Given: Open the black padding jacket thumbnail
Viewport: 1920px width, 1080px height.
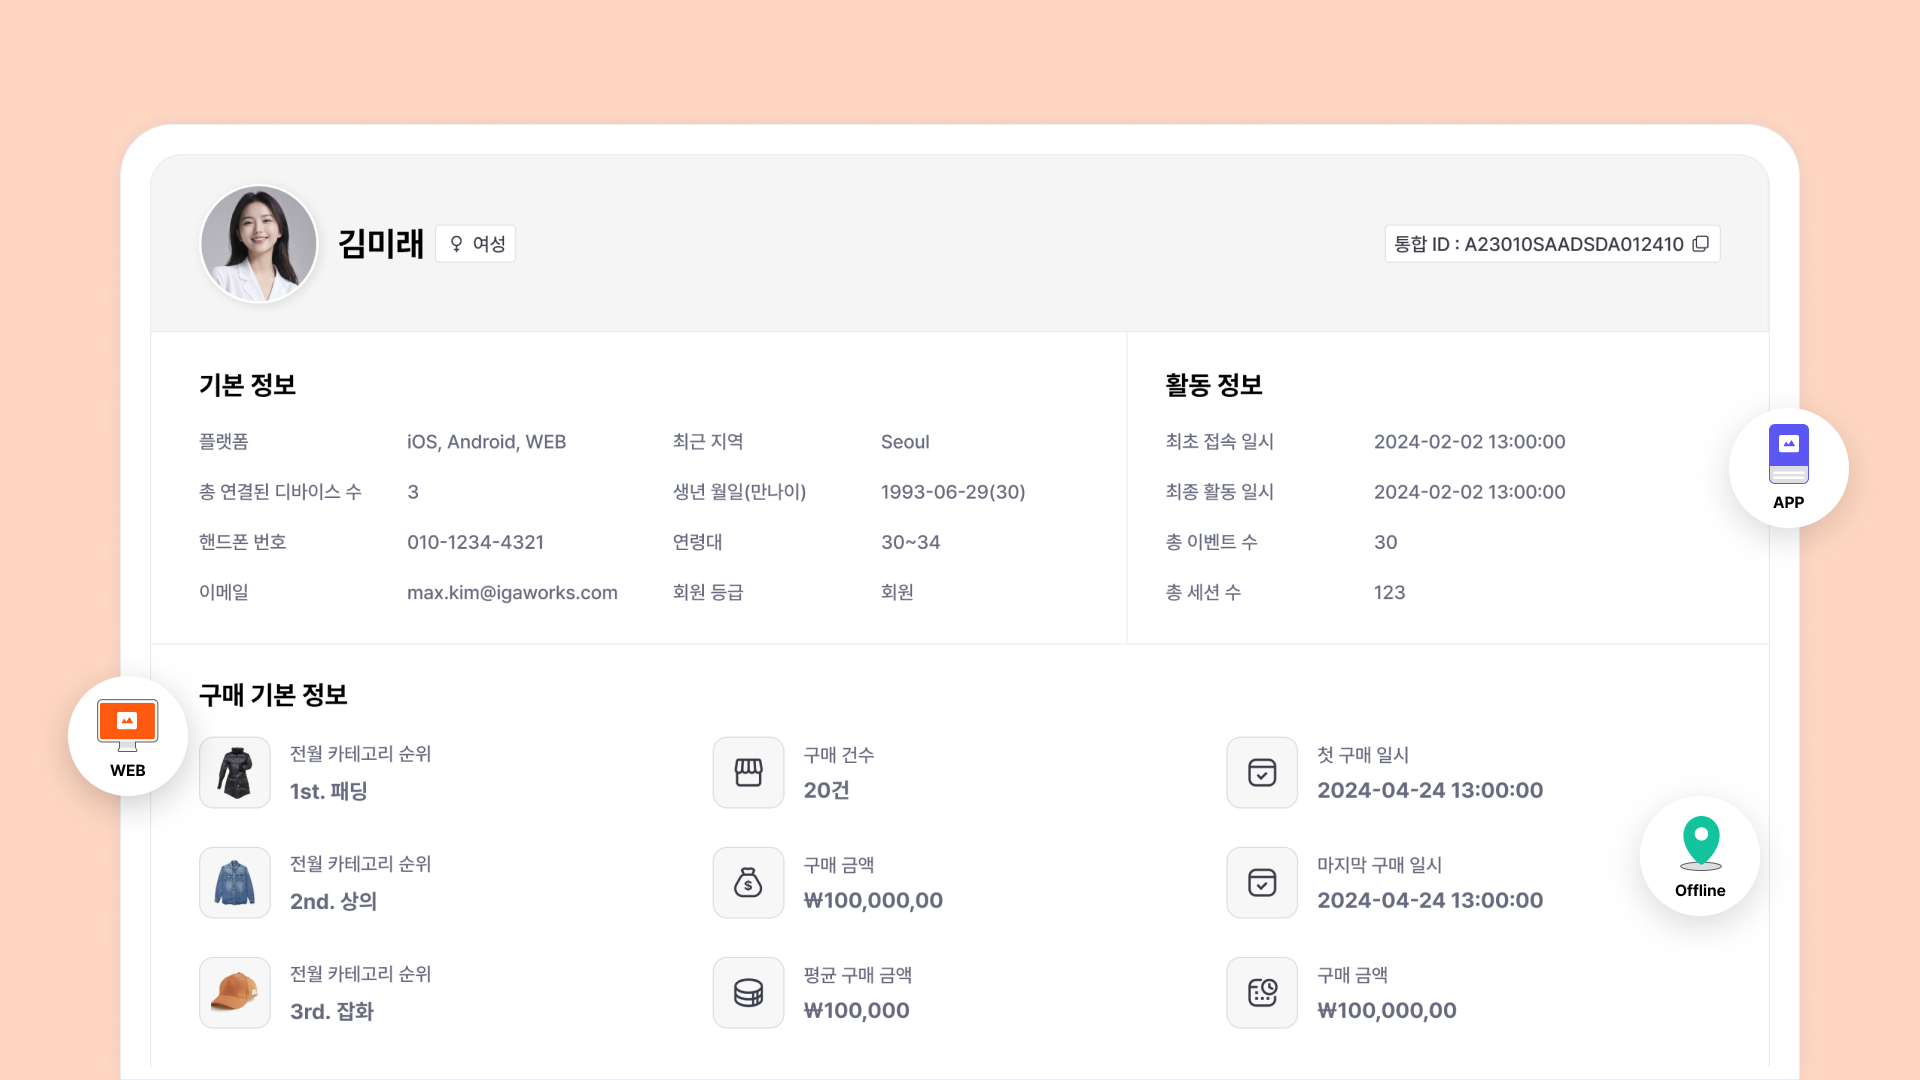Looking at the screenshot, I should point(235,772).
